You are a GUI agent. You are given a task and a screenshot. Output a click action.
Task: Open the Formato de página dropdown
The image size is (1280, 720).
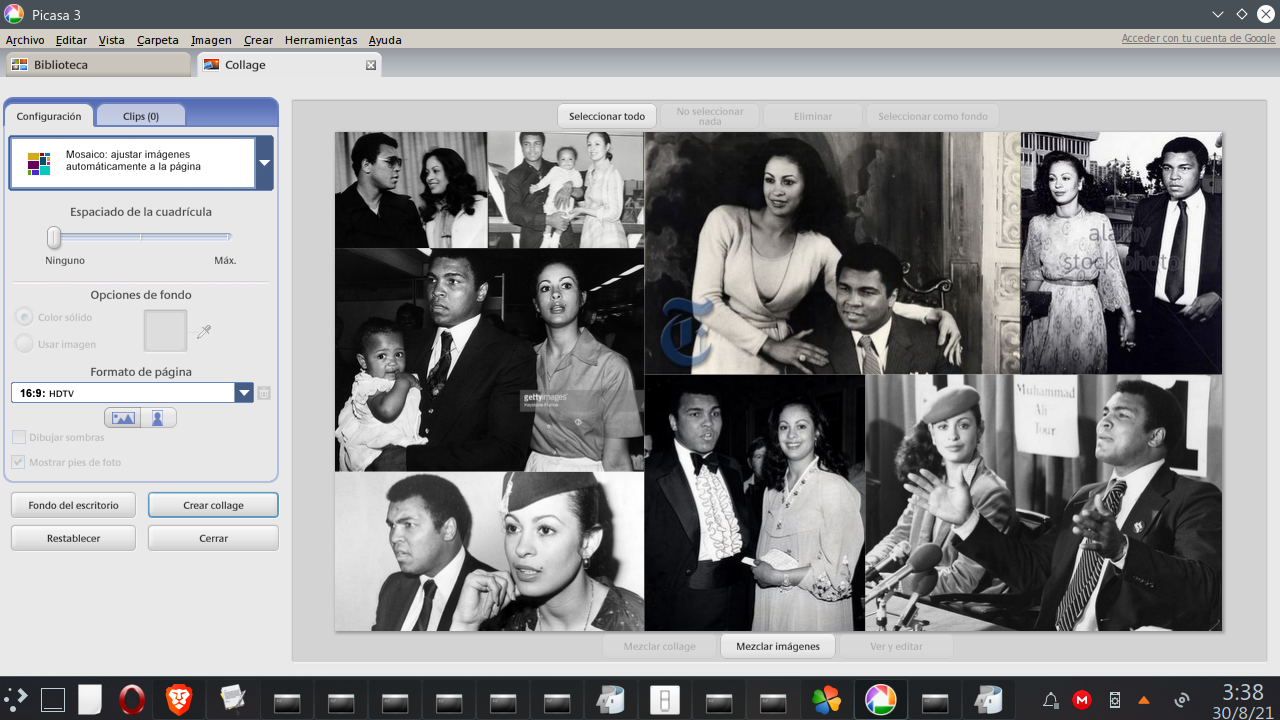pyautogui.click(x=244, y=393)
